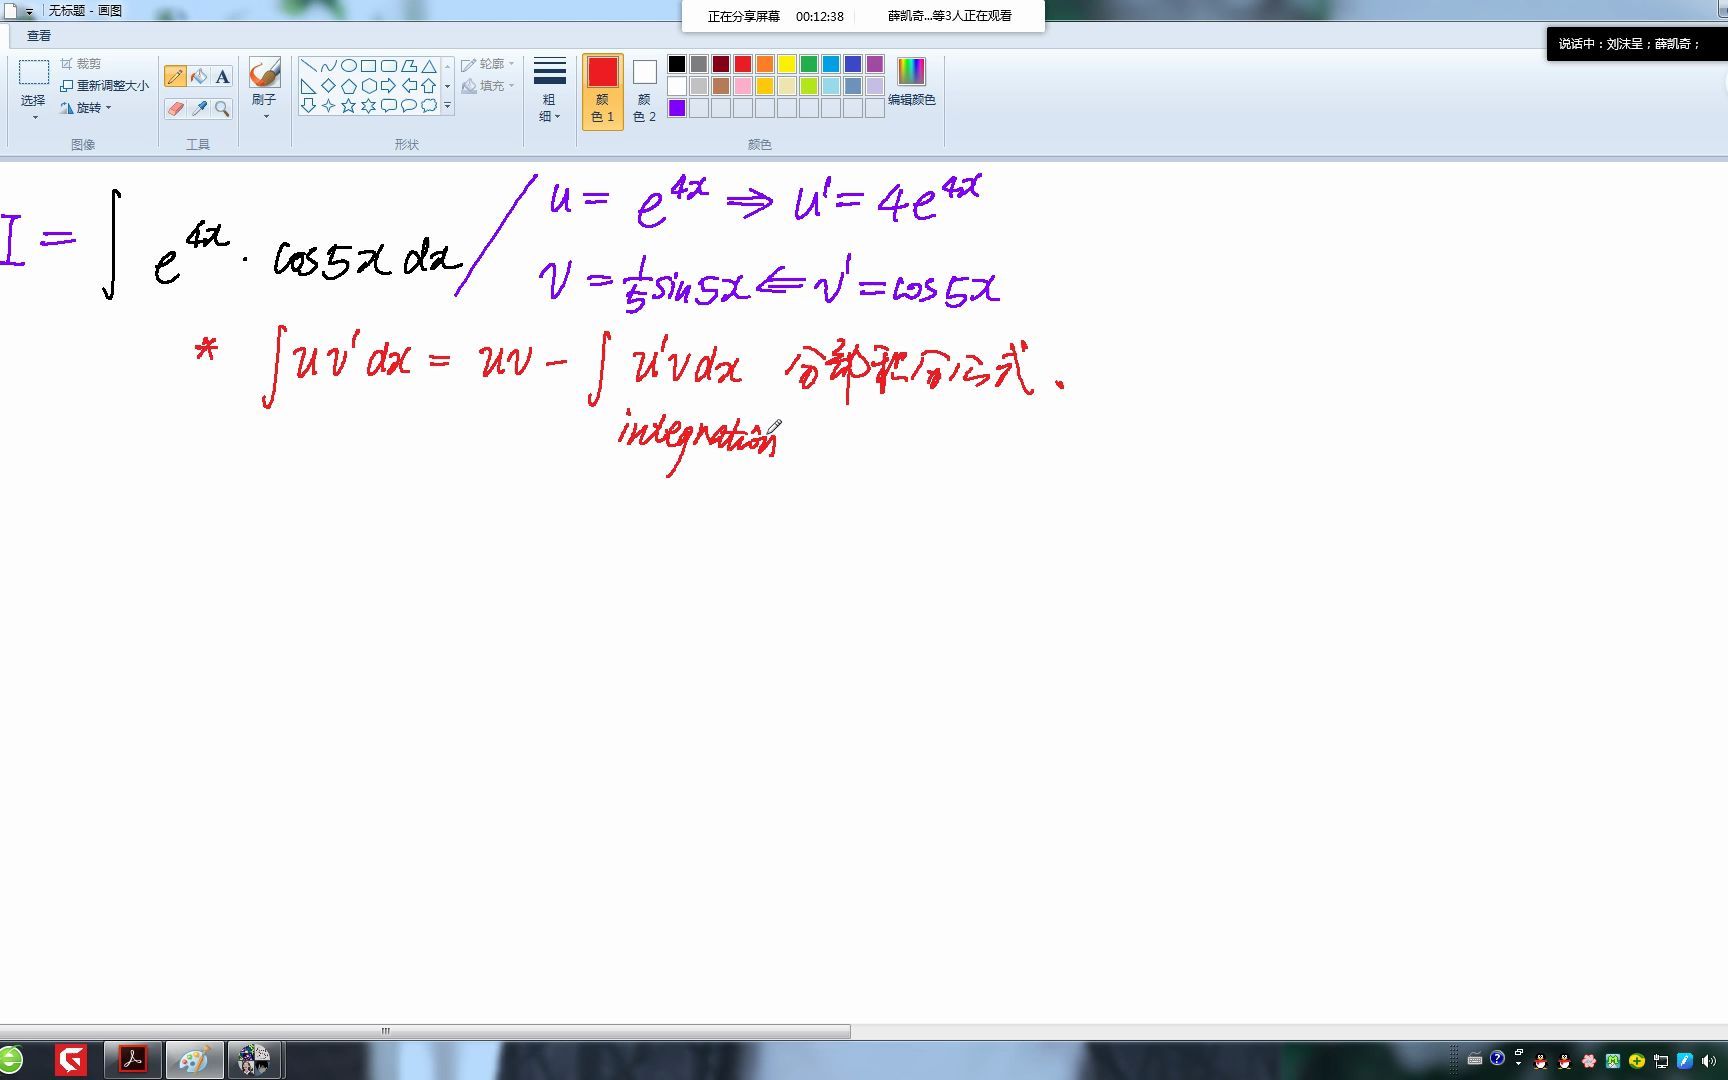Choose the Down arrow shape
Image resolution: width=1728 pixels, height=1080 pixels.
click(308, 105)
